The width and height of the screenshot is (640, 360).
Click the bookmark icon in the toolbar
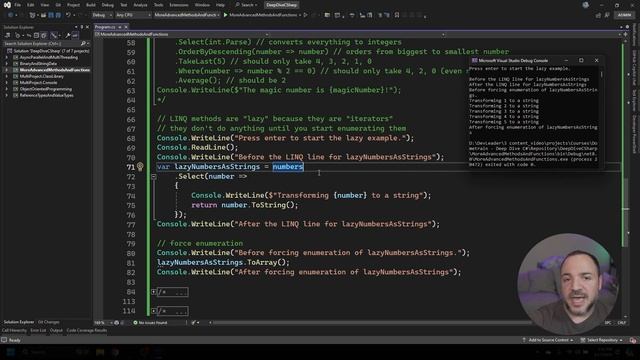(397, 15)
